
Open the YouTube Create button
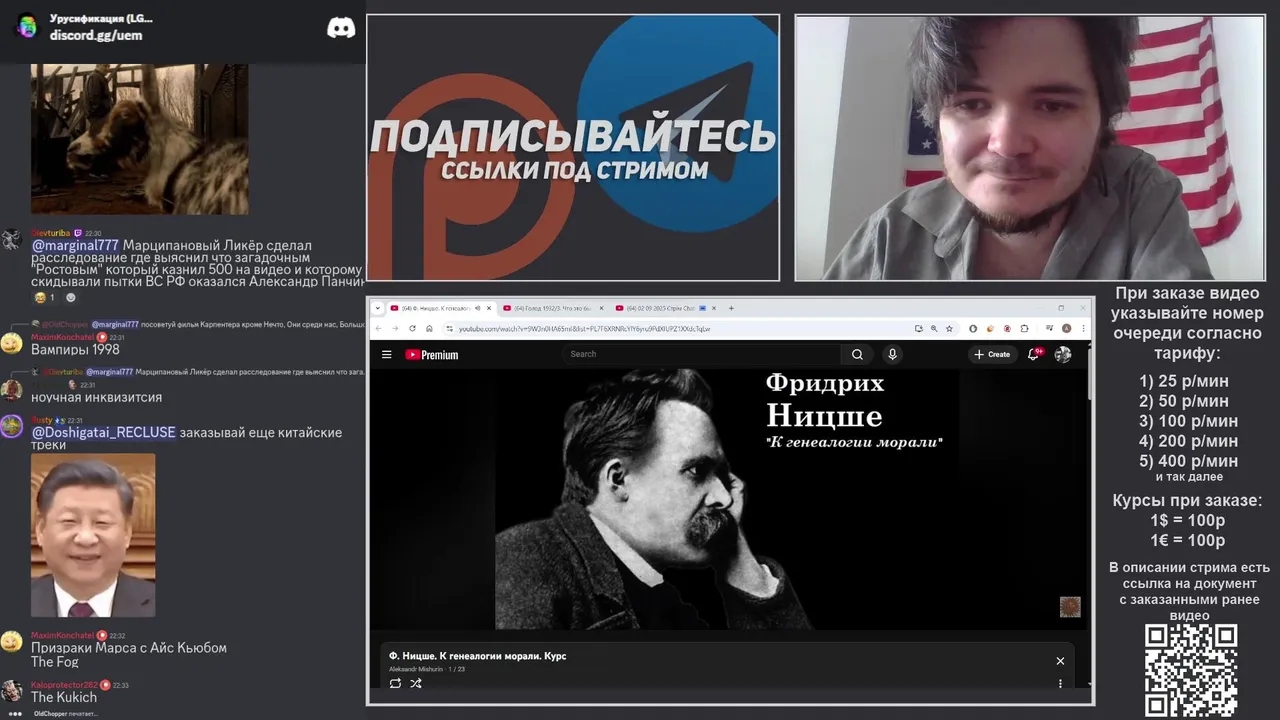(x=992, y=354)
